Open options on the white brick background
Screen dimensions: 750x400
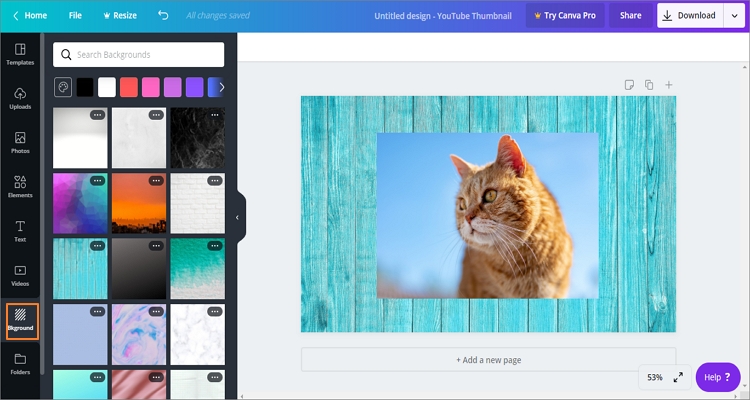coord(215,180)
